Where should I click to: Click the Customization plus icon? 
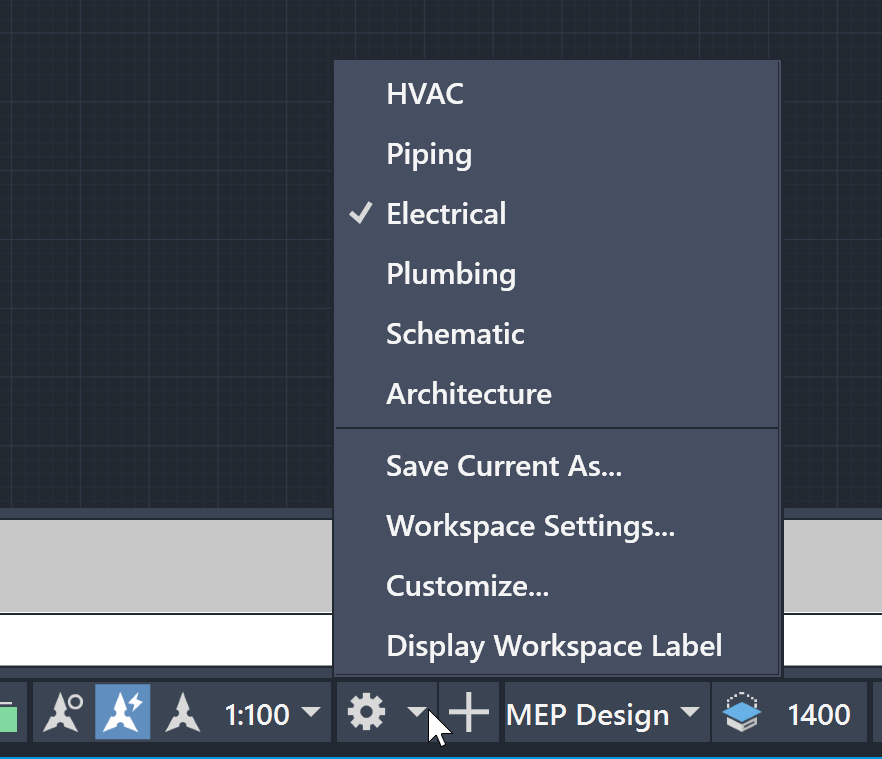click(x=467, y=713)
